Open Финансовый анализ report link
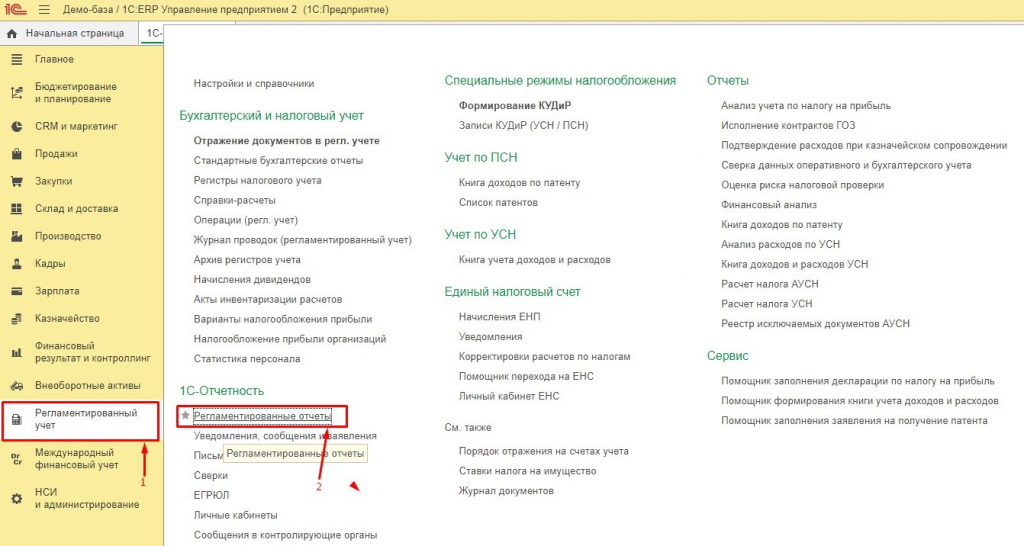The width and height of the screenshot is (1024, 546). (769, 204)
